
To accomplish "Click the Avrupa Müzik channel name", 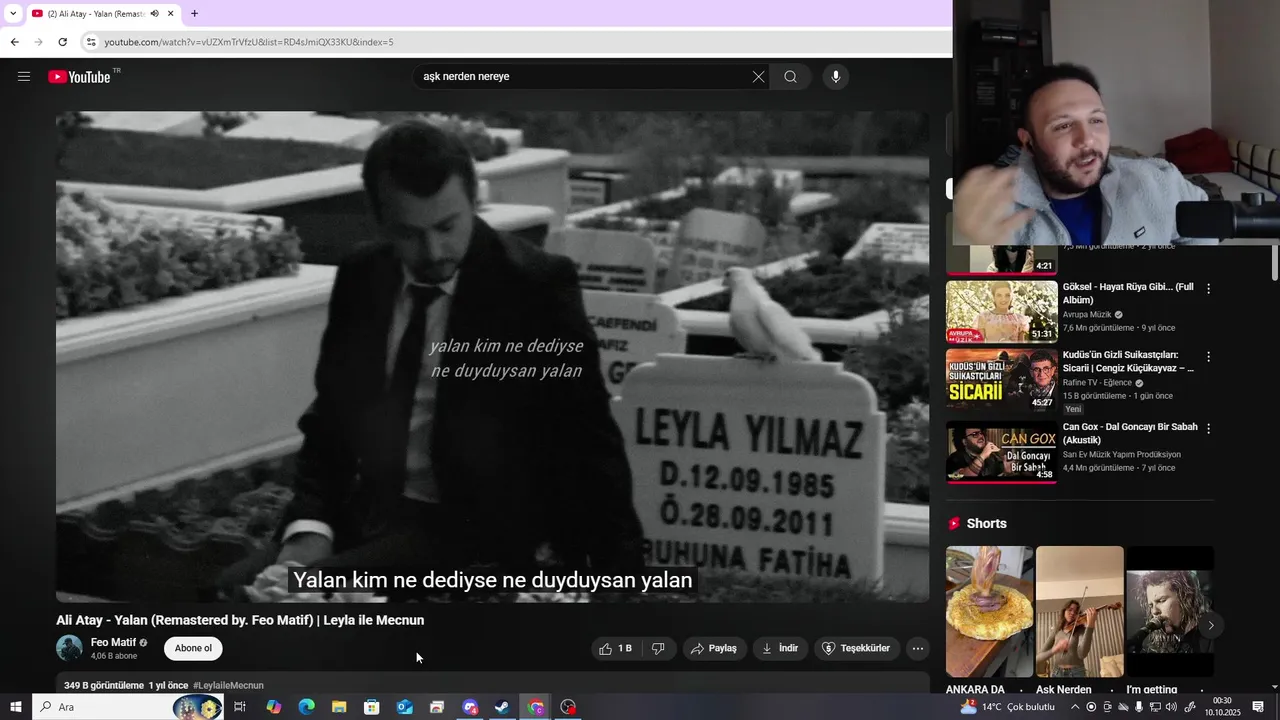I will click(1087, 314).
